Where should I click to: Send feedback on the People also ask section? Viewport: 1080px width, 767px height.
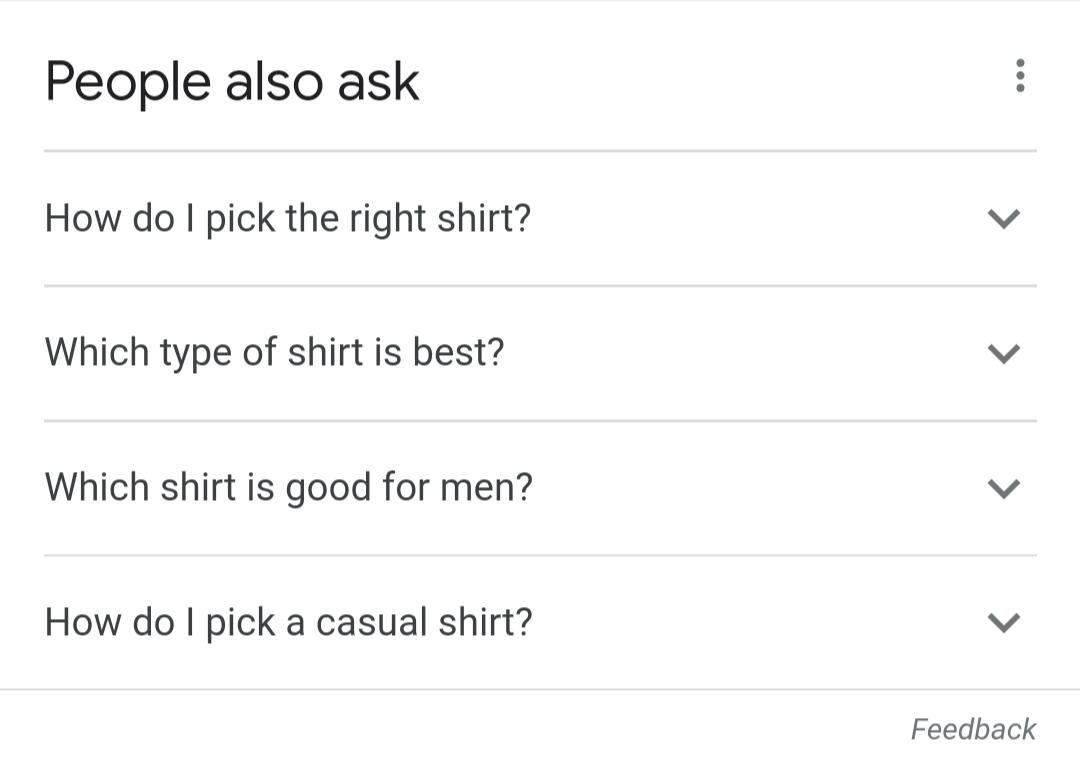click(973, 729)
